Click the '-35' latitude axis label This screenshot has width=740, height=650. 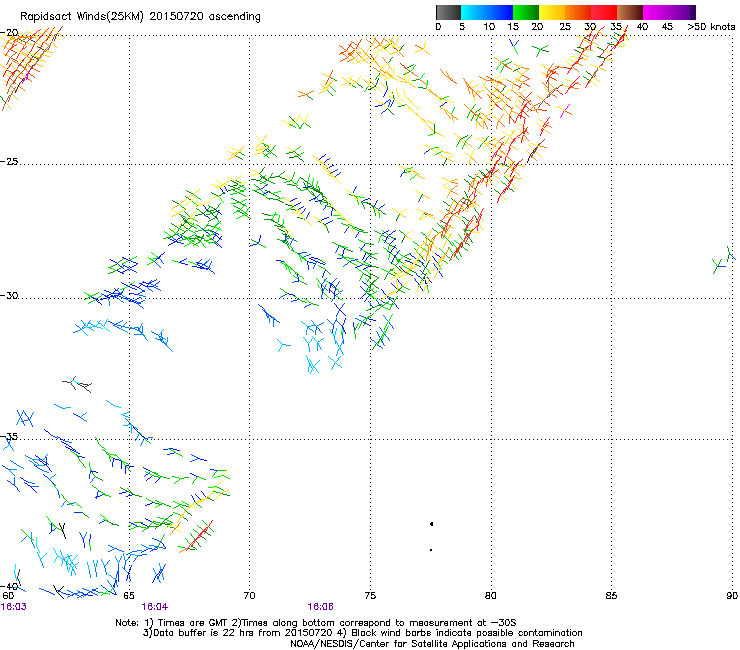click(9, 437)
